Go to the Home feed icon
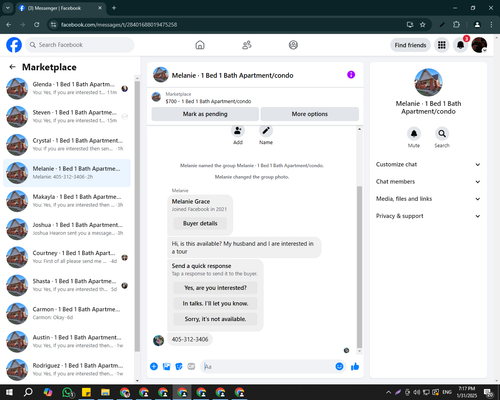This screenshot has width=500, height=400. (200, 45)
